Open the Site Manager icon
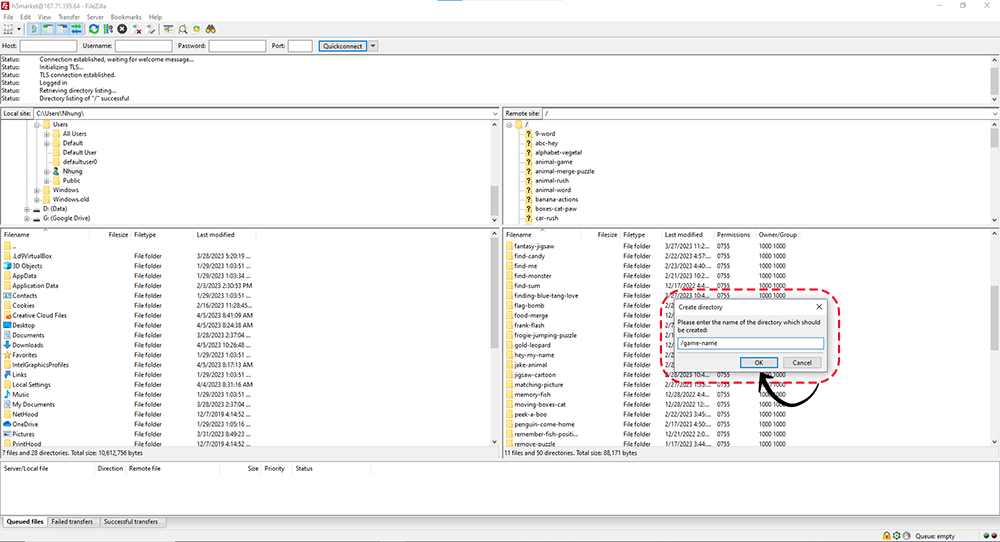 pyautogui.click(x=10, y=29)
